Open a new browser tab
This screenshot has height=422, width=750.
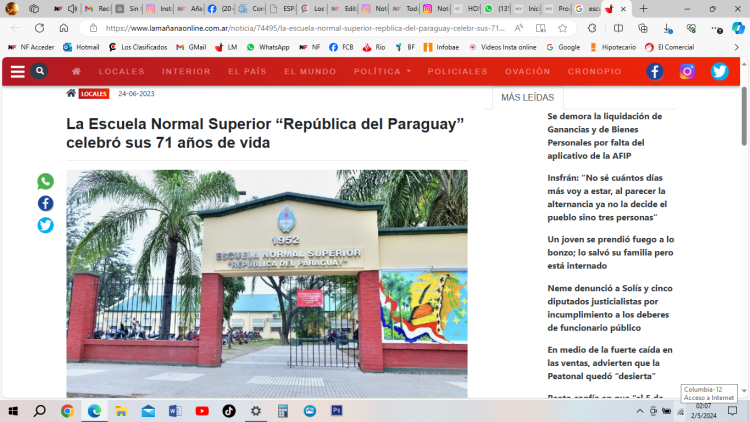[643, 9]
